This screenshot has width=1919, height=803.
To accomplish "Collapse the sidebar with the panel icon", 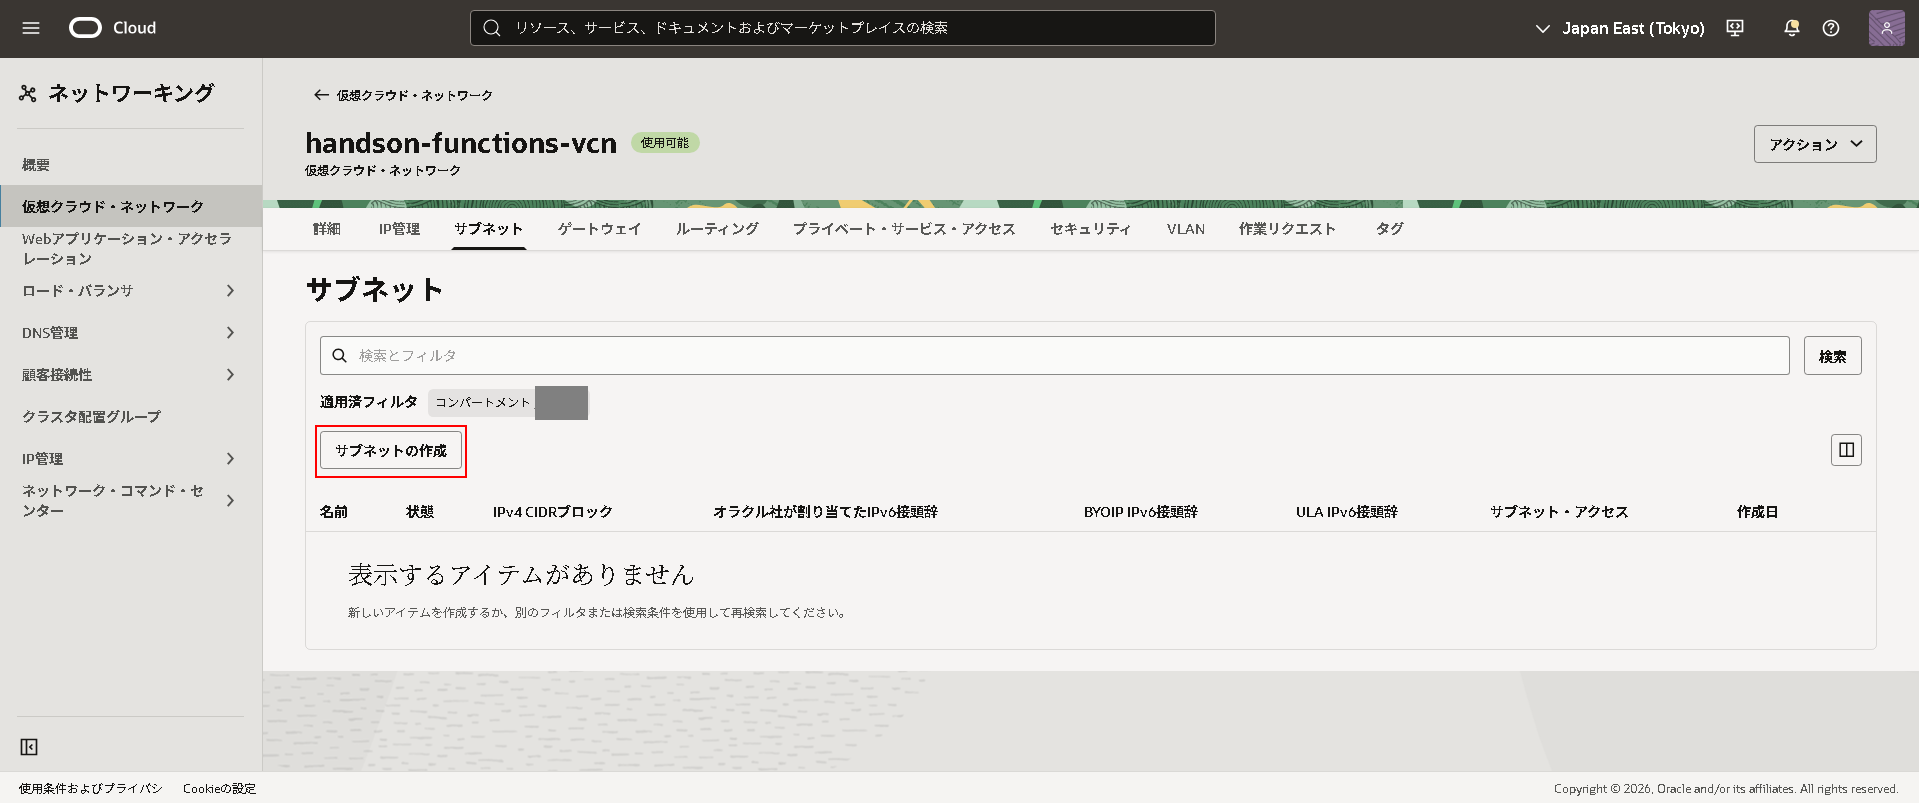I will (29, 747).
